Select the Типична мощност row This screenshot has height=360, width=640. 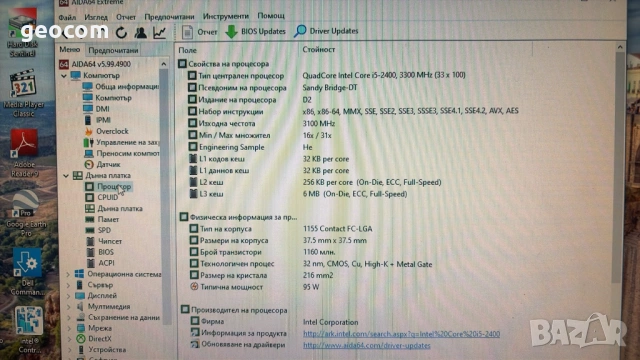[255, 287]
